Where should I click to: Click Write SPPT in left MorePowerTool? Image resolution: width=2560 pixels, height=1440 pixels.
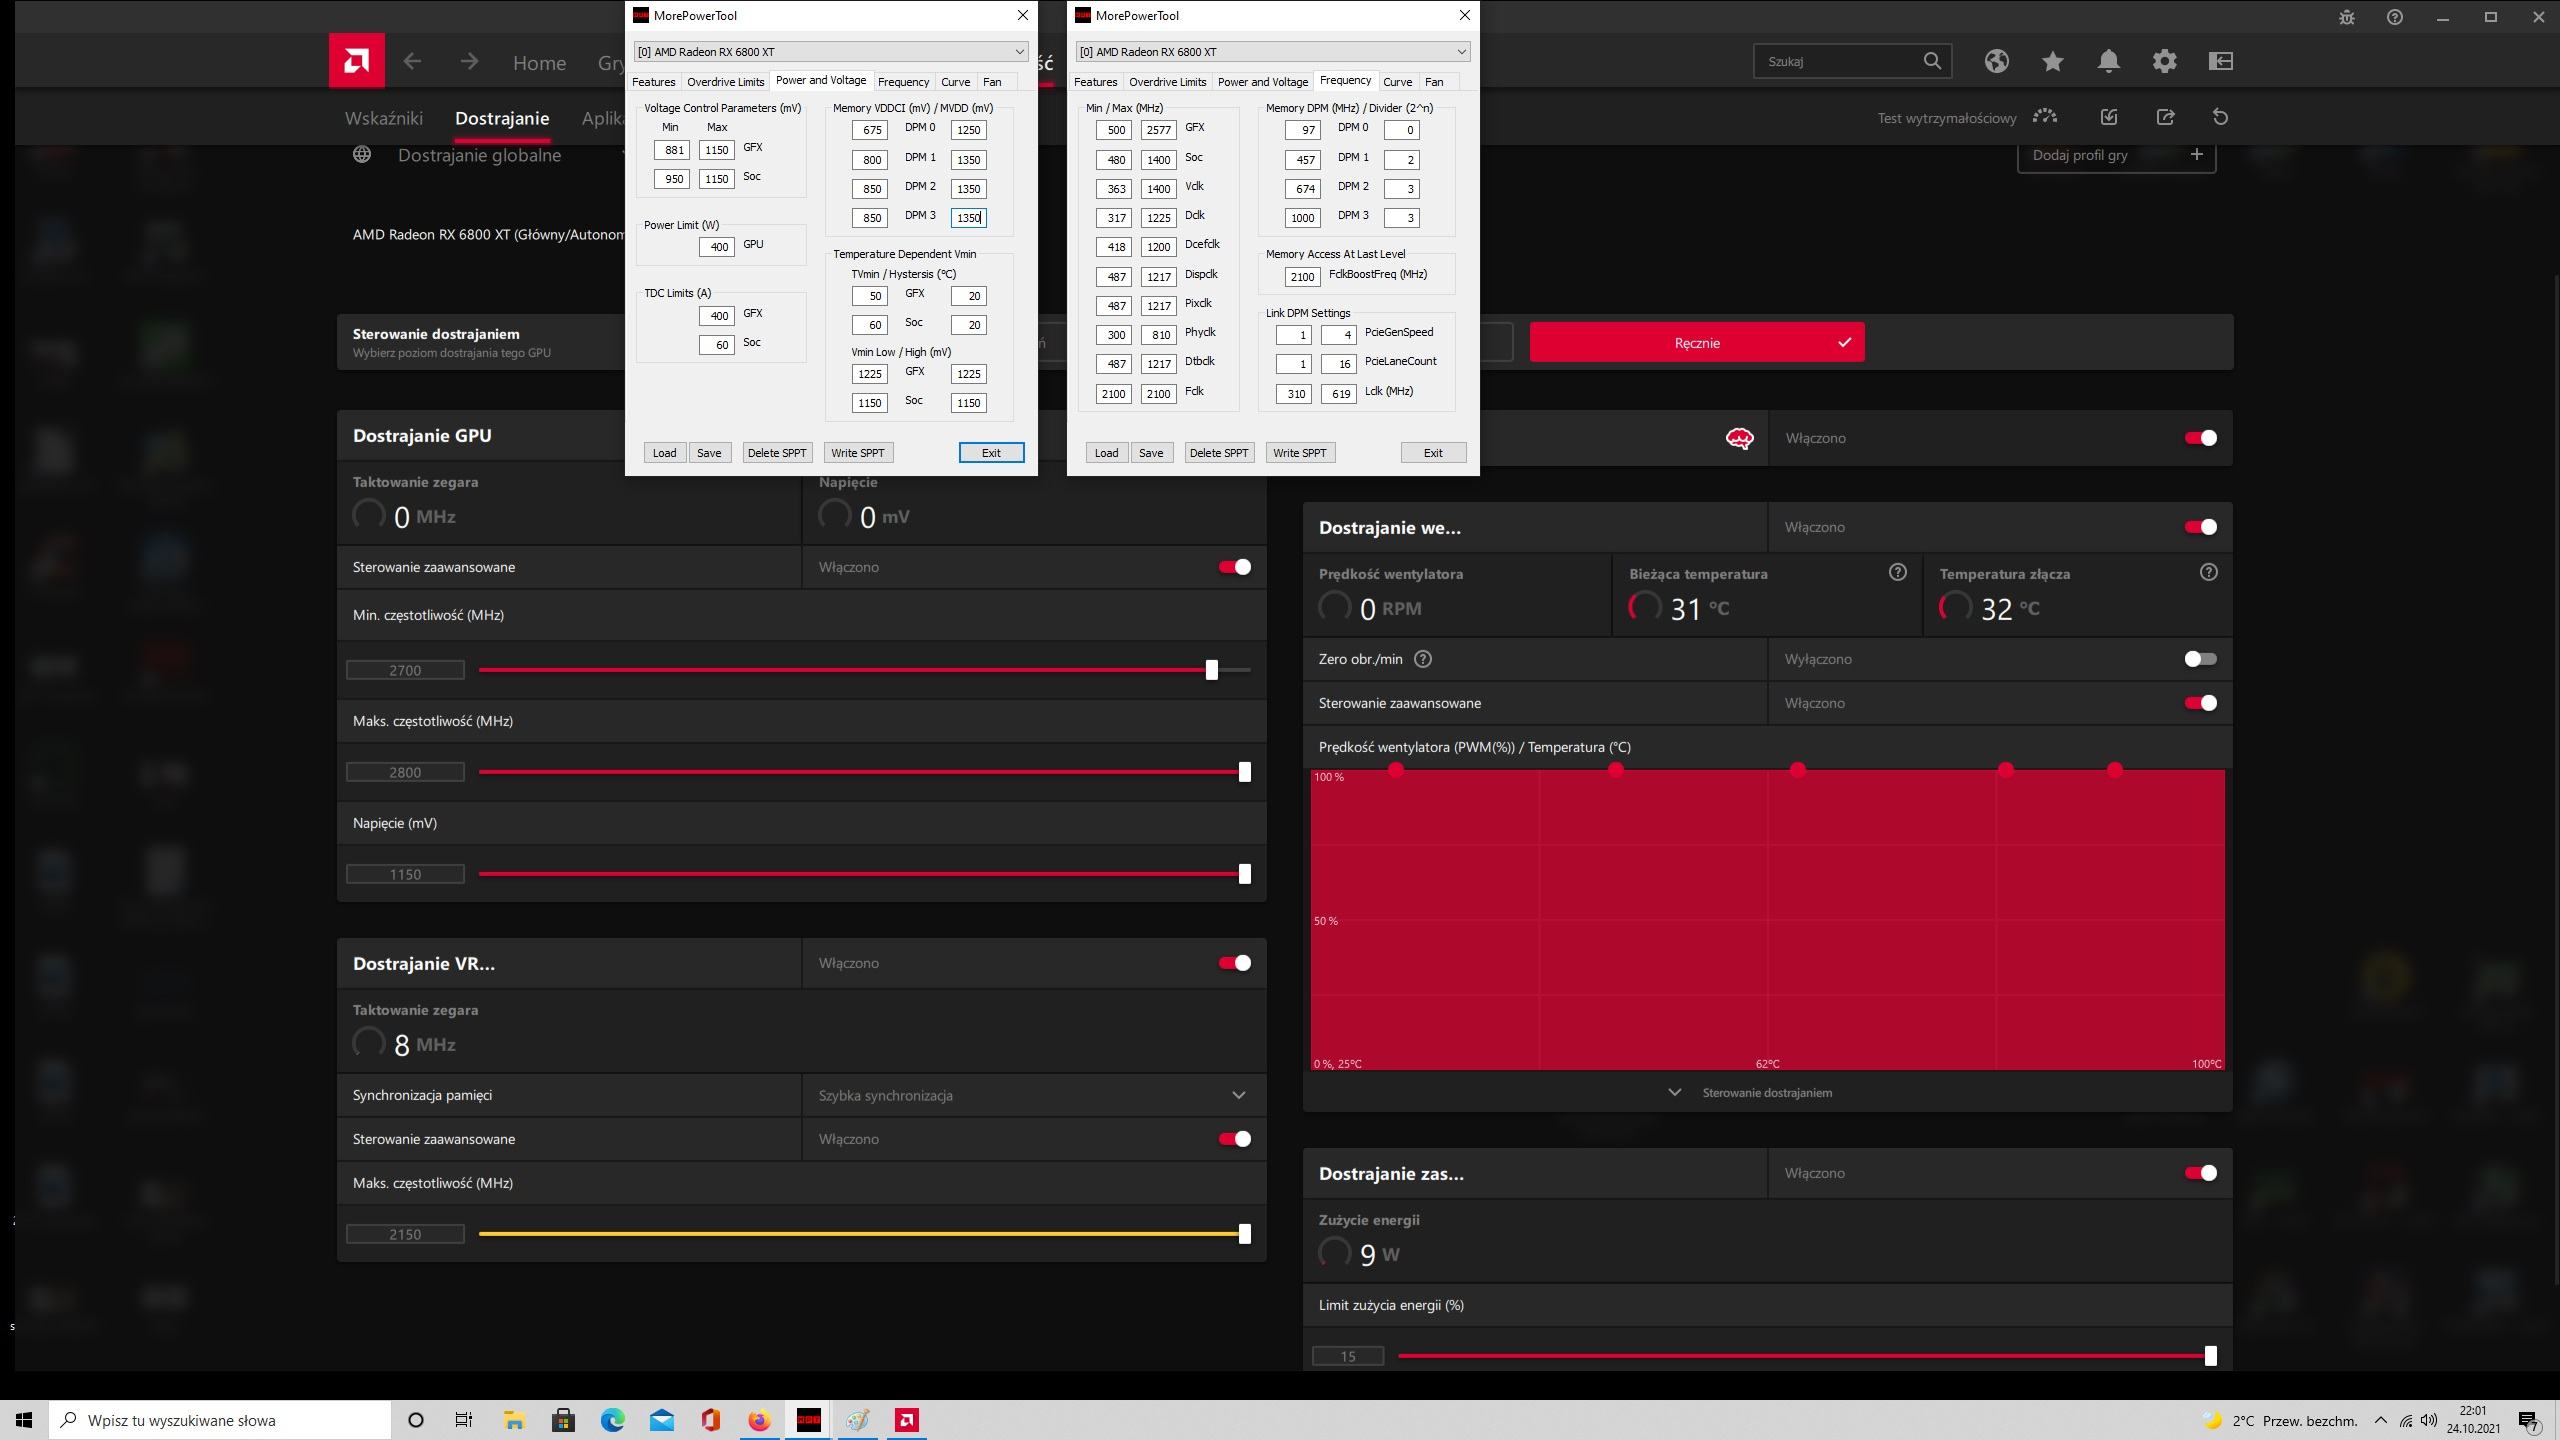coord(858,453)
